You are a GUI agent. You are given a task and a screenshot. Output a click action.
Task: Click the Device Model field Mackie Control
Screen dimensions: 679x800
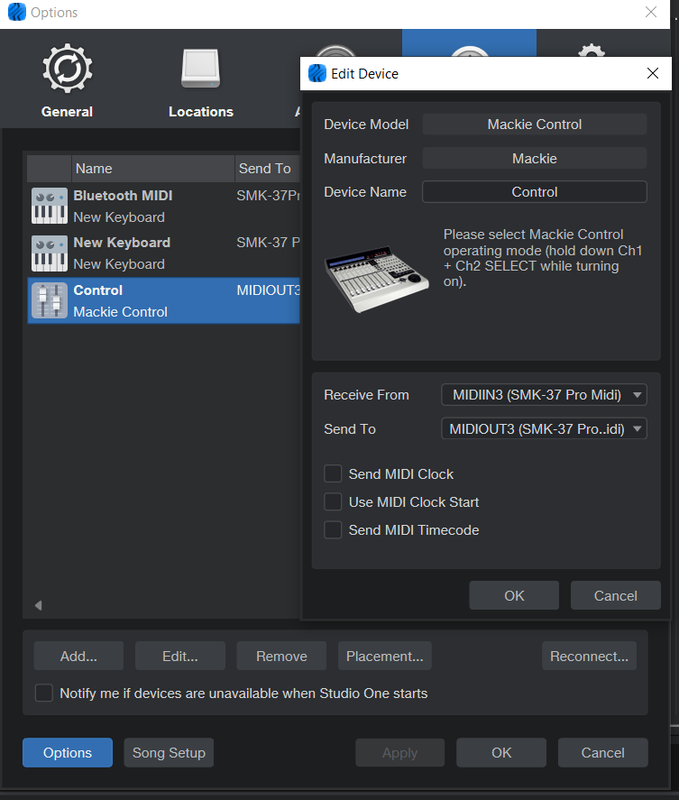(534, 124)
